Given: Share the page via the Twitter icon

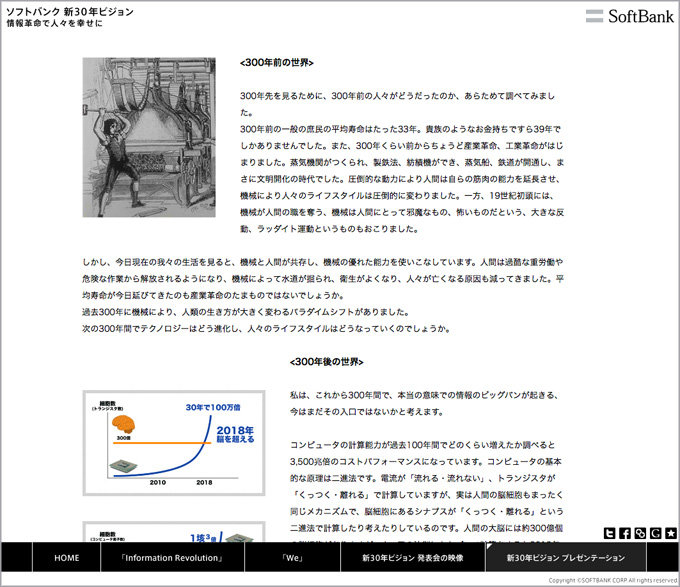Looking at the screenshot, I should tap(609, 533).
